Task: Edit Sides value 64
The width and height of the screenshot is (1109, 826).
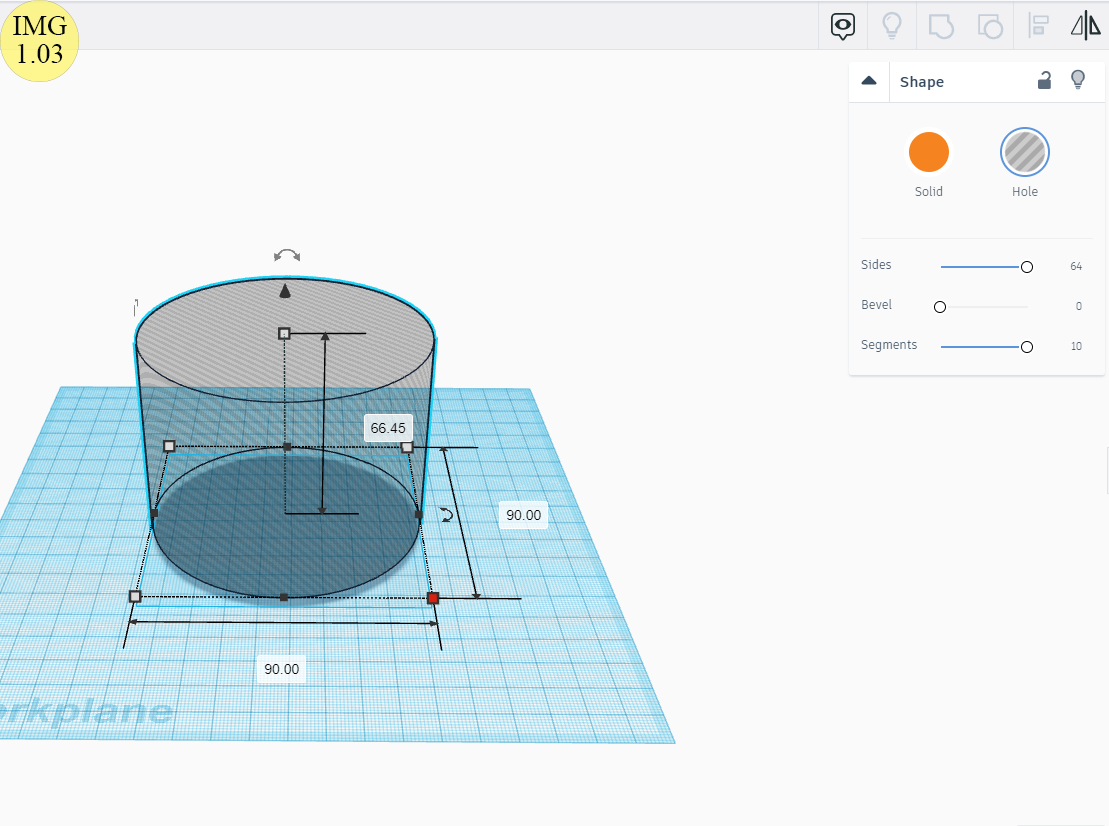Action: point(1075,267)
